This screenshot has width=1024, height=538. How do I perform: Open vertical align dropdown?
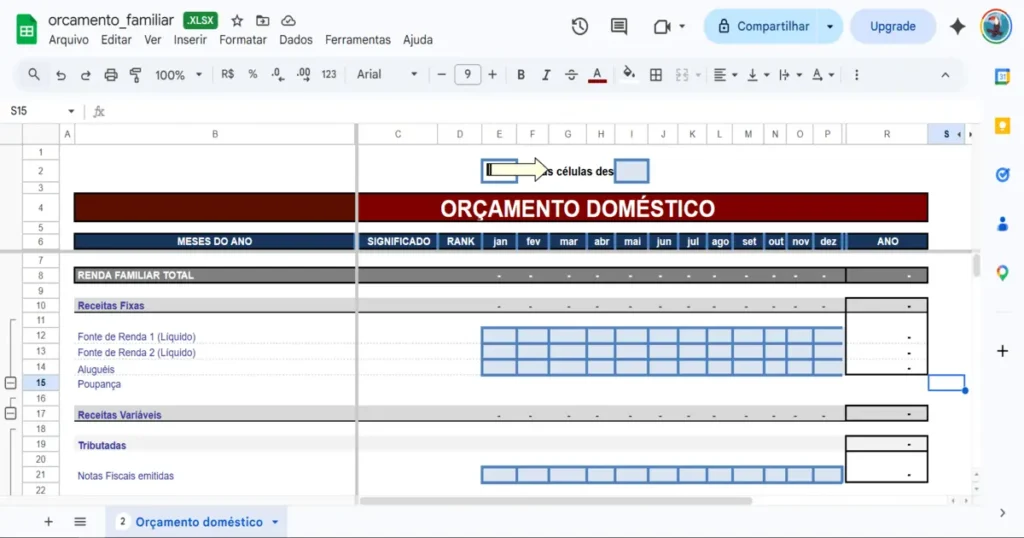758,75
